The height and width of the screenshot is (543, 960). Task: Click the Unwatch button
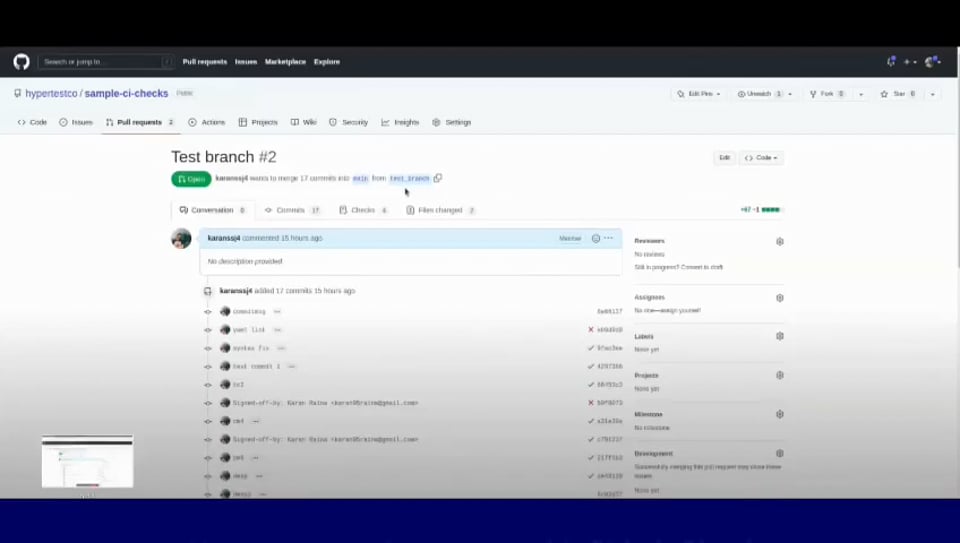pyautogui.click(x=760, y=94)
